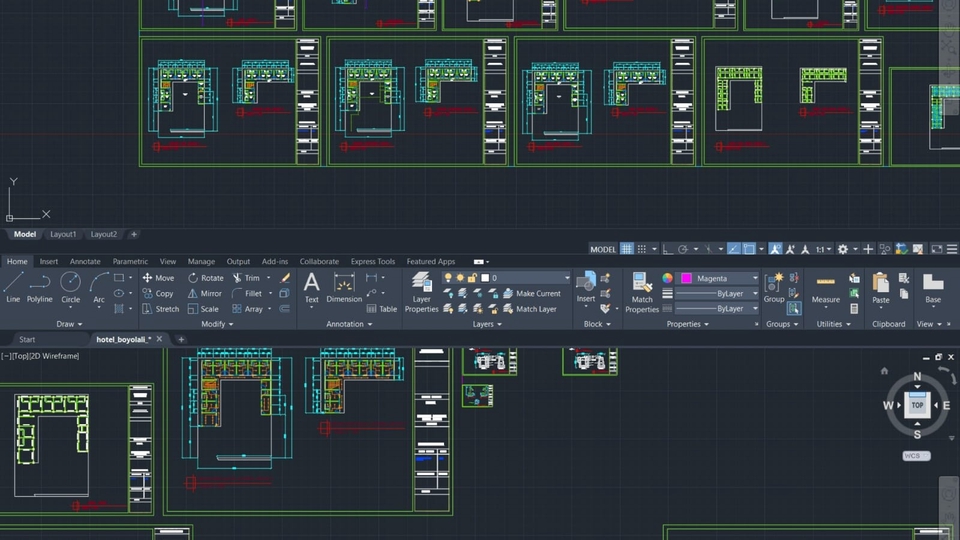Toggle the drawing grid display

coord(627,249)
